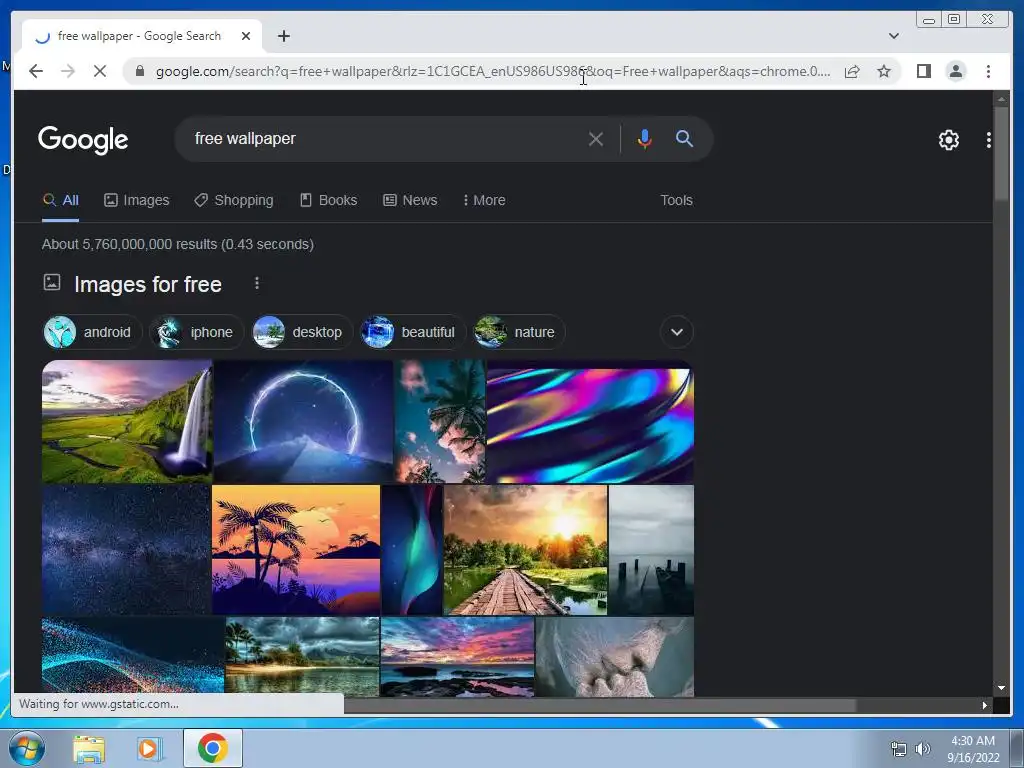Open the wooden bridge sunrise image
The height and width of the screenshot is (768, 1024).
[x=526, y=550]
